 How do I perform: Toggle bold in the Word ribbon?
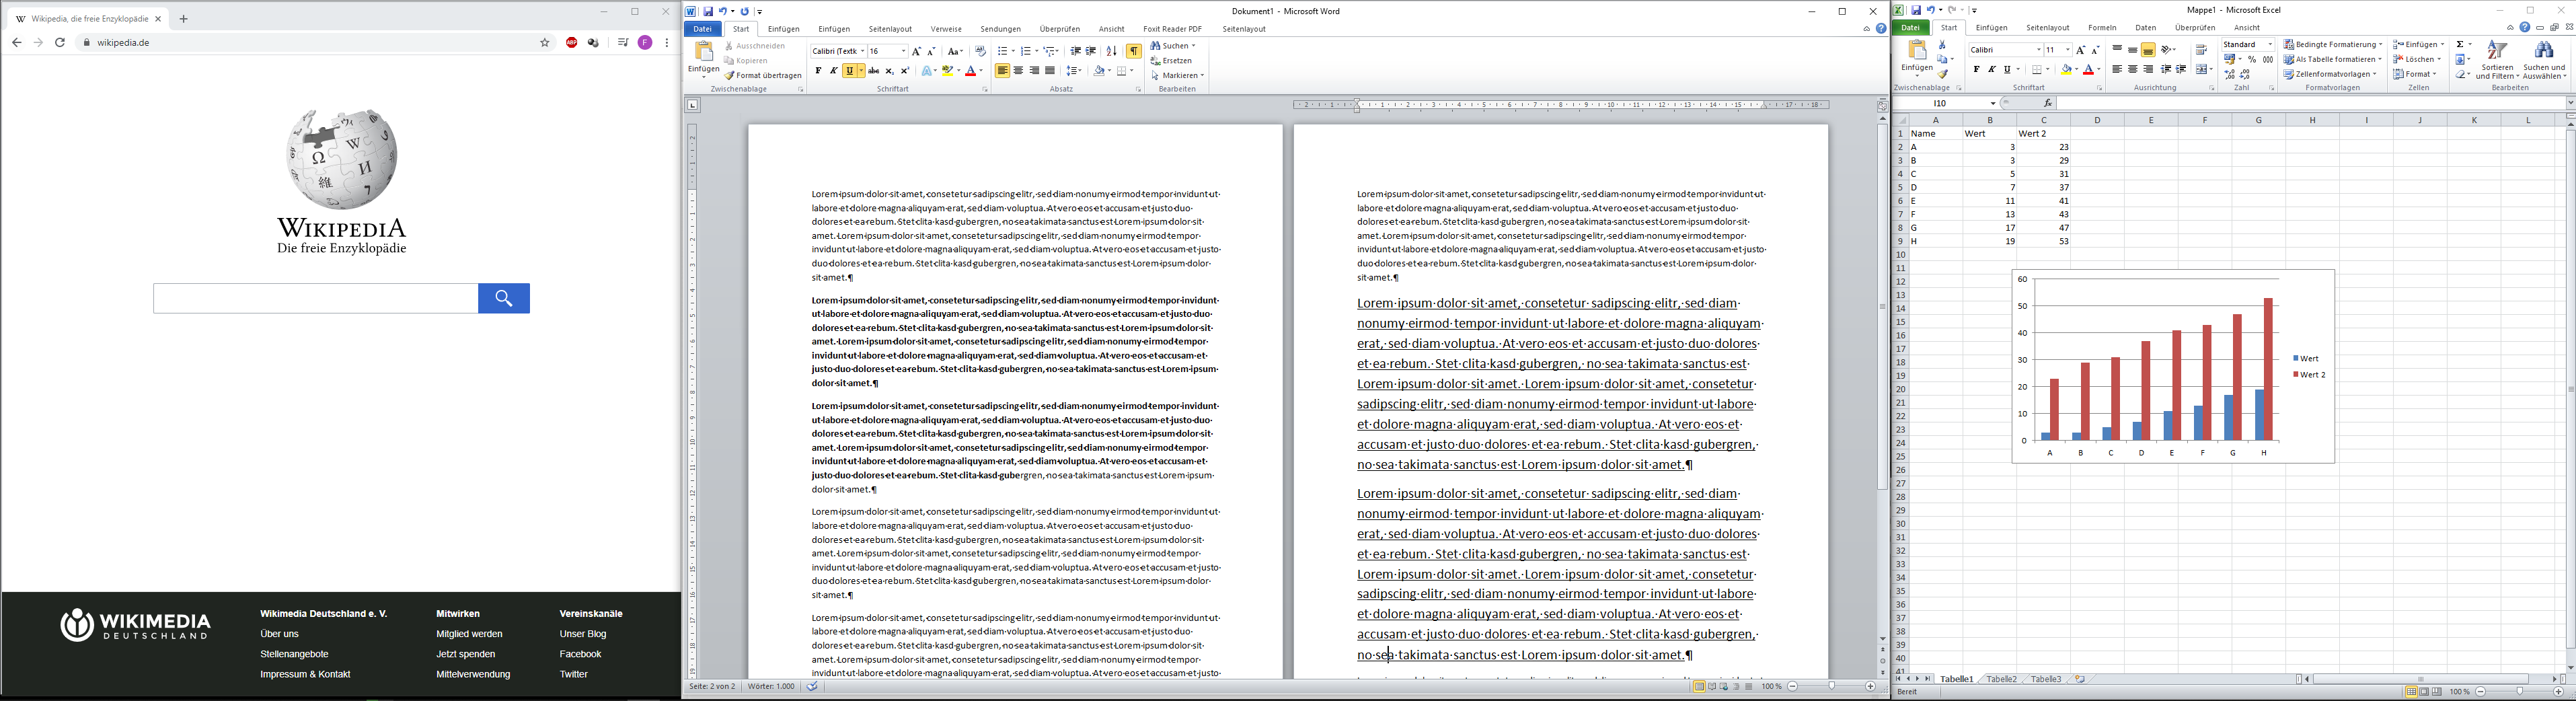(x=818, y=71)
